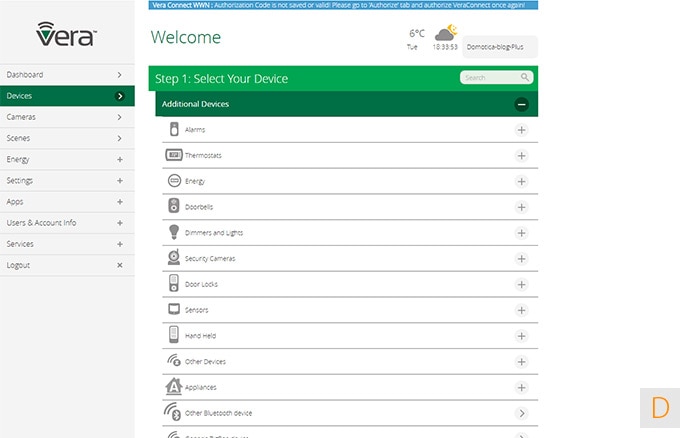The height and width of the screenshot is (438, 690).
Task: Click the Sensors label text
Action: point(196,310)
